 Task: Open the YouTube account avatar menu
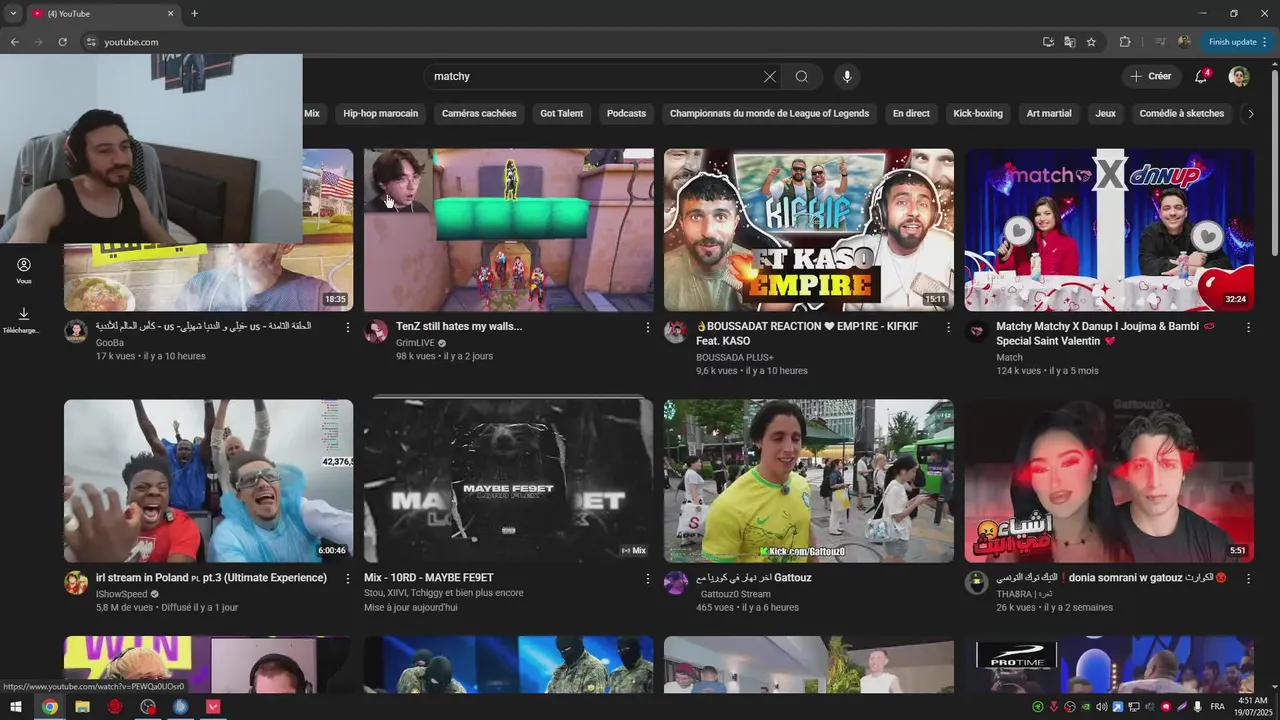(x=1239, y=76)
